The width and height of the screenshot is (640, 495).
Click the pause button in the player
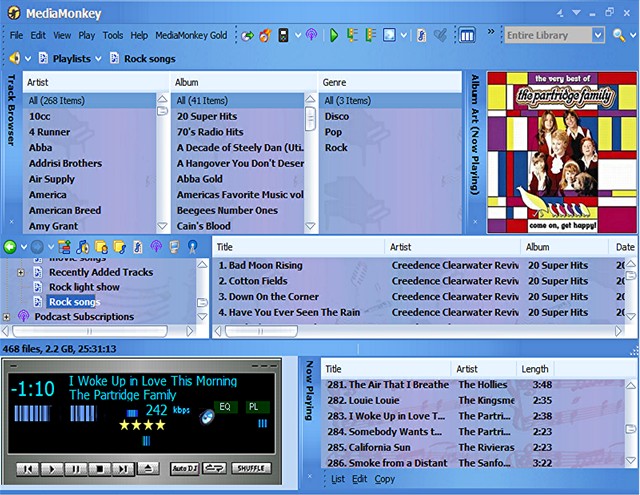[76, 468]
